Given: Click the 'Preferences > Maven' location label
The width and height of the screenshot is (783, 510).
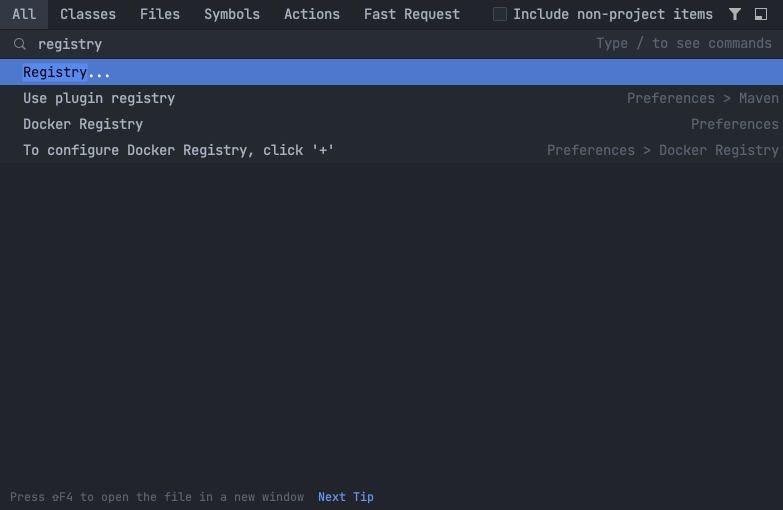Looking at the screenshot, I should point(702,98).
